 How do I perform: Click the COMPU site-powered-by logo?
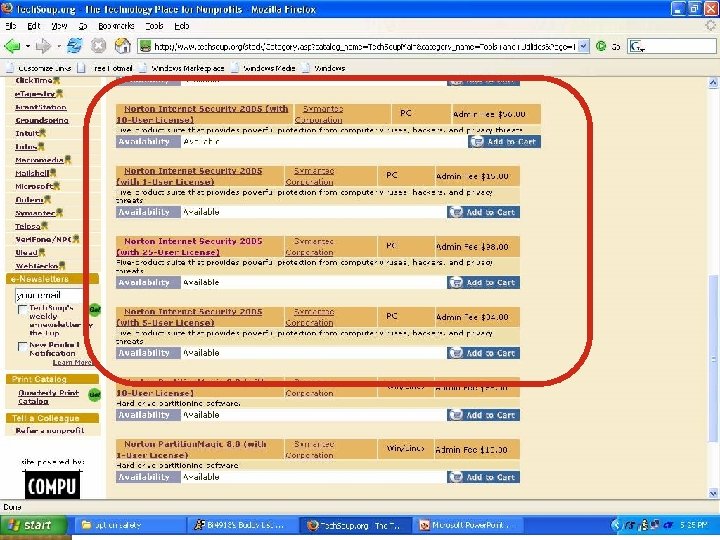[x=52, y=485]
